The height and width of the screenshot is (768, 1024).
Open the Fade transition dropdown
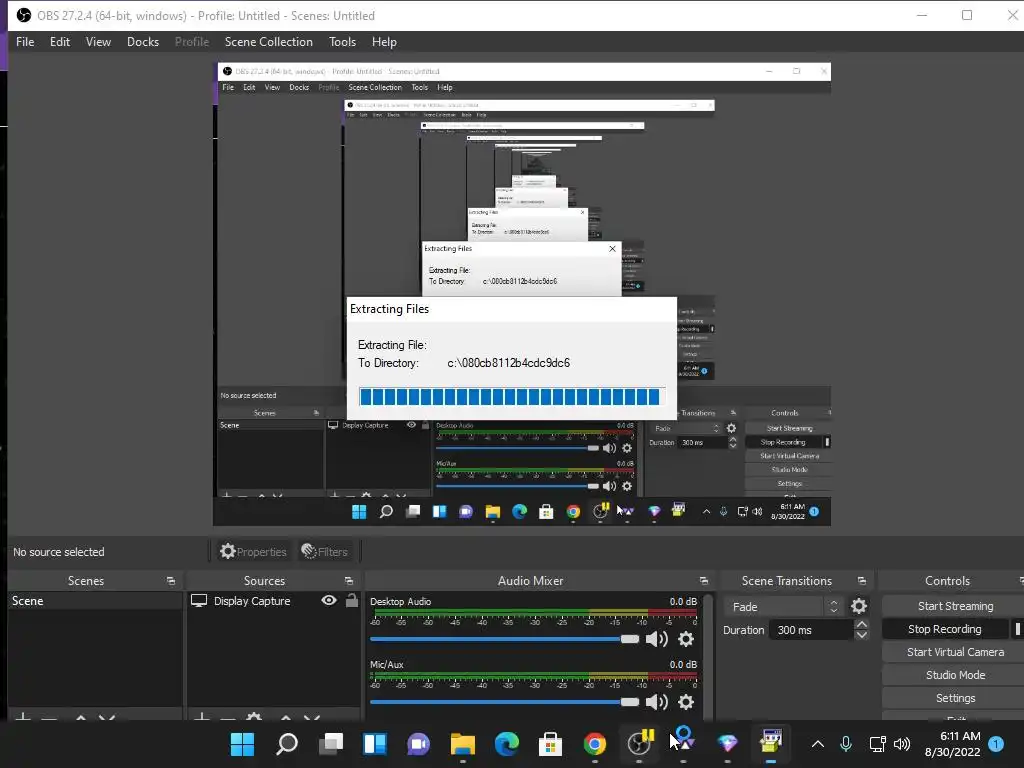(x=782, y=607)
